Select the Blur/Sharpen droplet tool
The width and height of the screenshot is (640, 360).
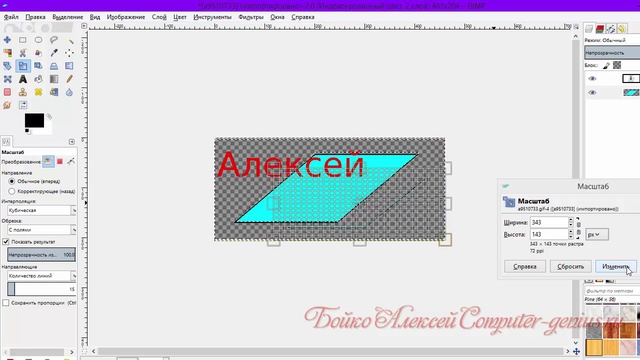click(x=69, y=92)
